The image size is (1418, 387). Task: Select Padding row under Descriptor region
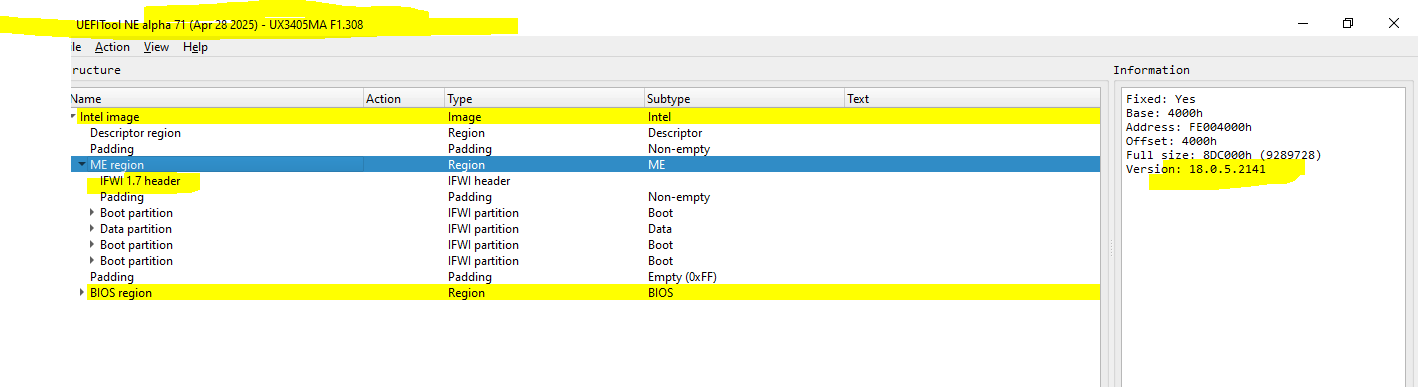point(584,149)
